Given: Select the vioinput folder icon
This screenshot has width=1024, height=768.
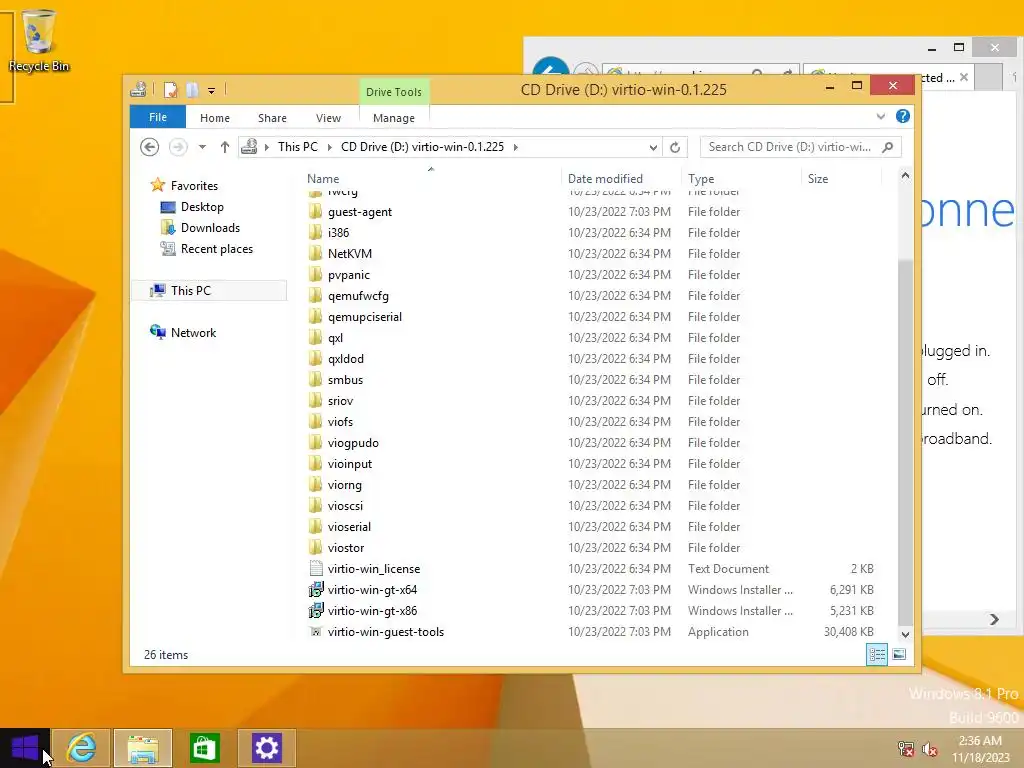Looking at the screenshot, I should coord(315,464).
